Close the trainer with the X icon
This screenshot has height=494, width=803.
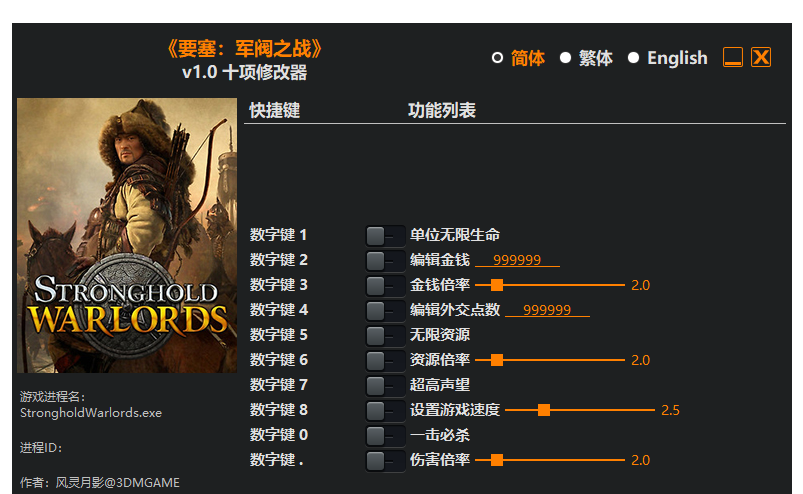pyautogui.click(x=760, y=57)
